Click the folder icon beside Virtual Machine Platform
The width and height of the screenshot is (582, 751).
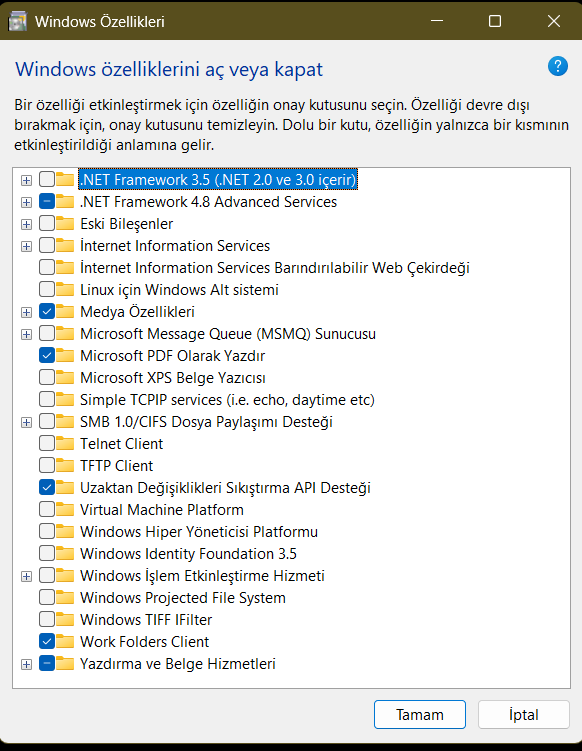65,510
